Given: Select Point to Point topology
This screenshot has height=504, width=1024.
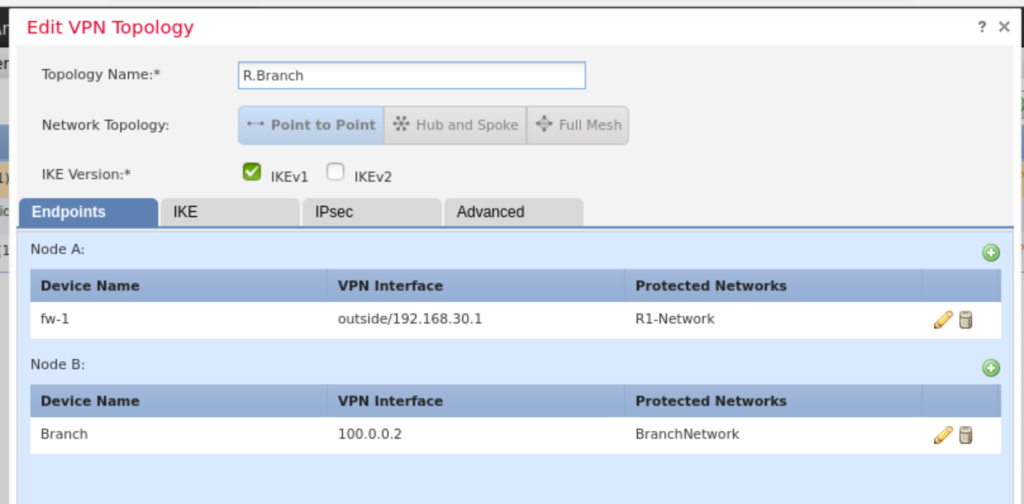Looking at the screenshot, I should pos(311,125).
